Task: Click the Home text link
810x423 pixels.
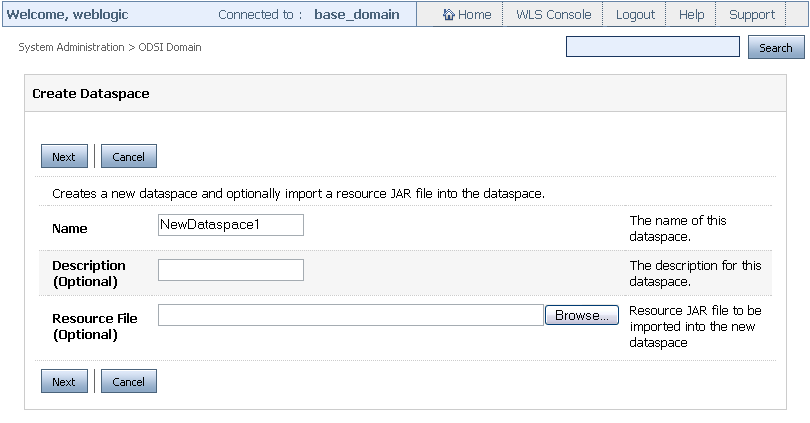Action: (x=474, y=14)
